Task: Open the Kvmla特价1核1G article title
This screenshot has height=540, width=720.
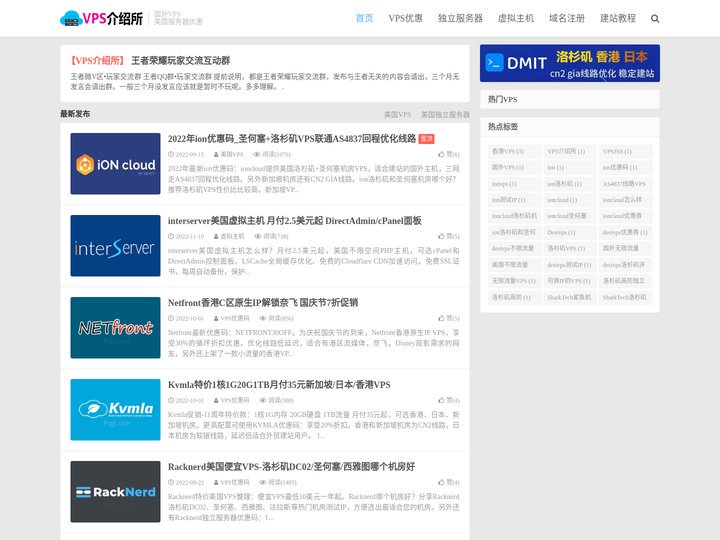Action: coord(279,385)
